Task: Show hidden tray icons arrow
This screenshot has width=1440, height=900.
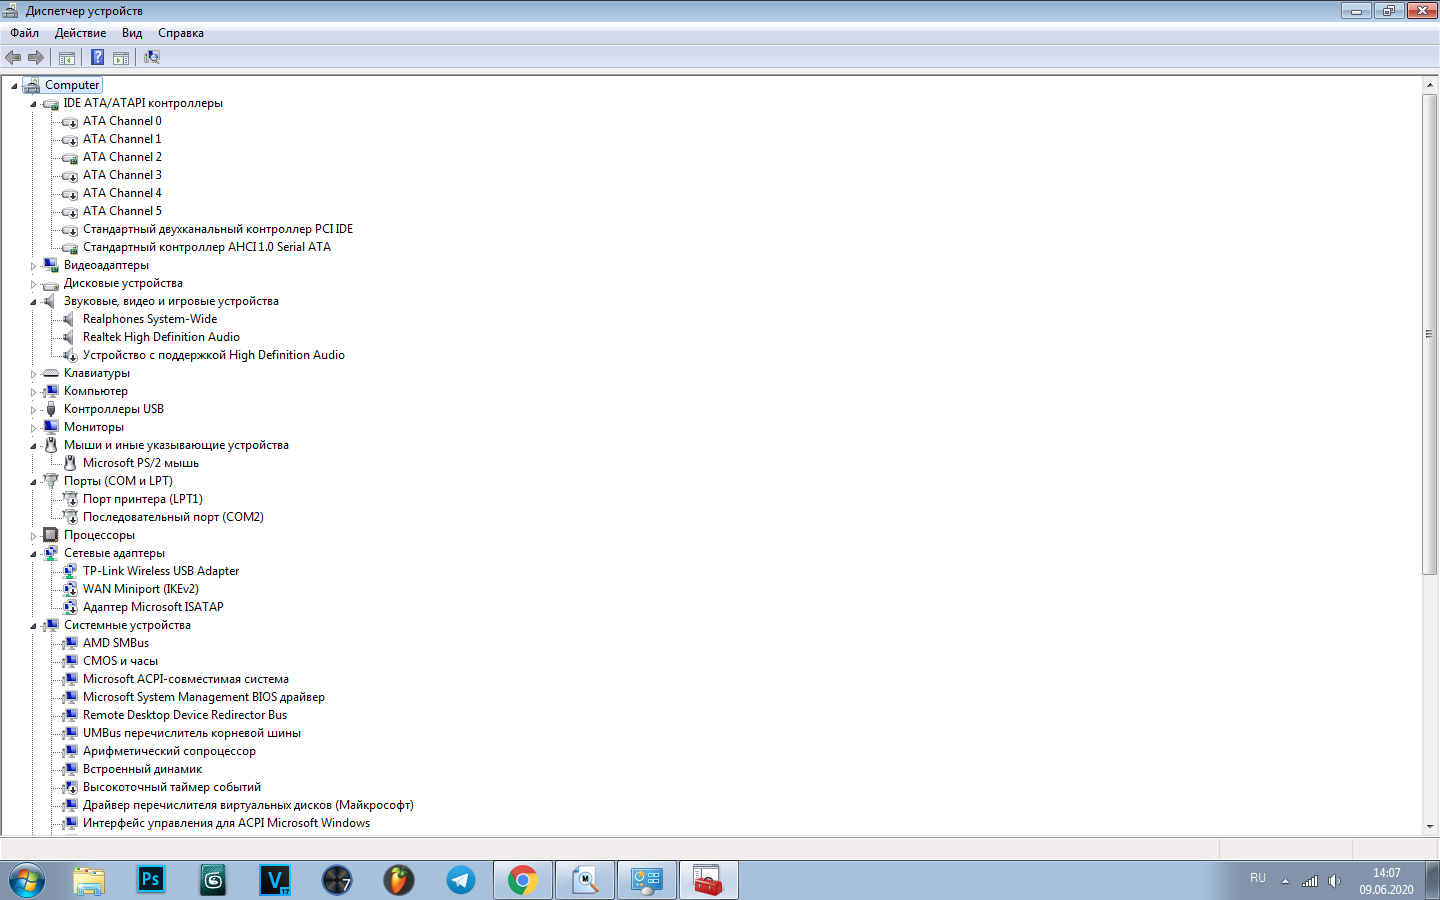Action: tap(1285, 881)
